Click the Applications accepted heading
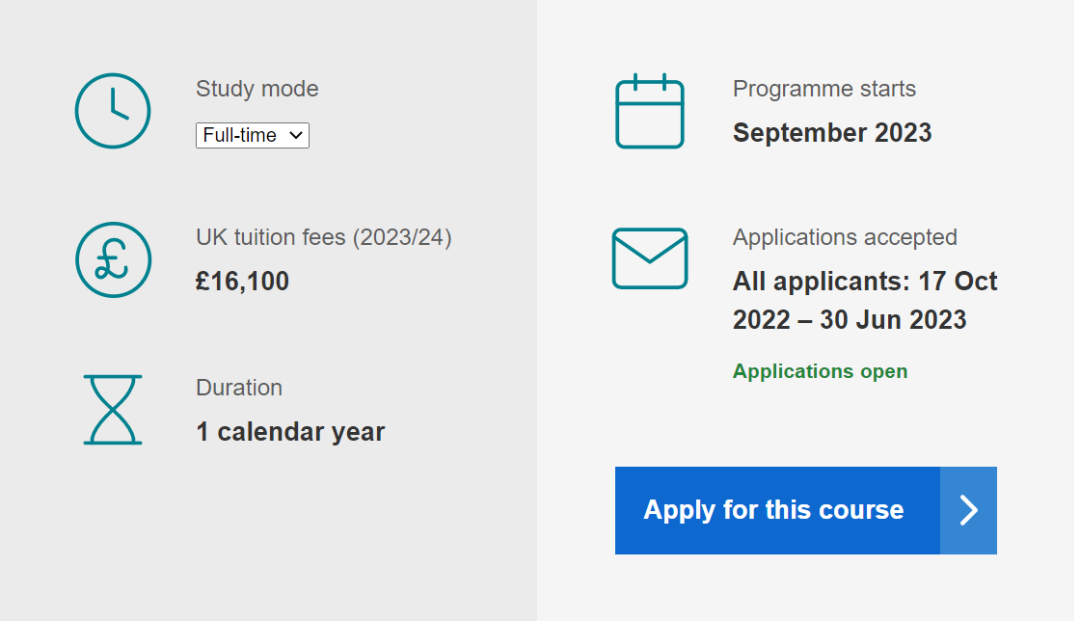 [x=845, y=238]
